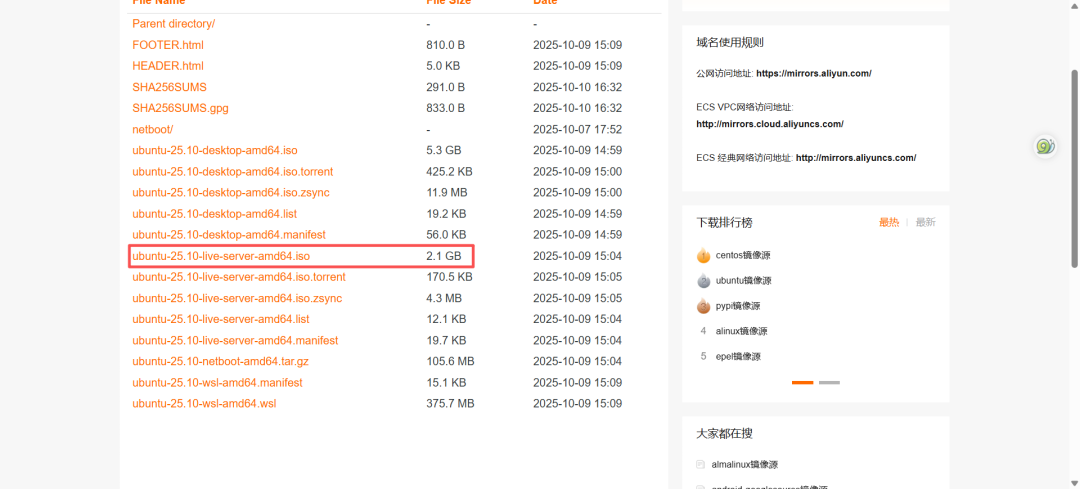1080x489 pixels.
Task: Open ubuntu镜像源 in ranking list
Action: 743,281
